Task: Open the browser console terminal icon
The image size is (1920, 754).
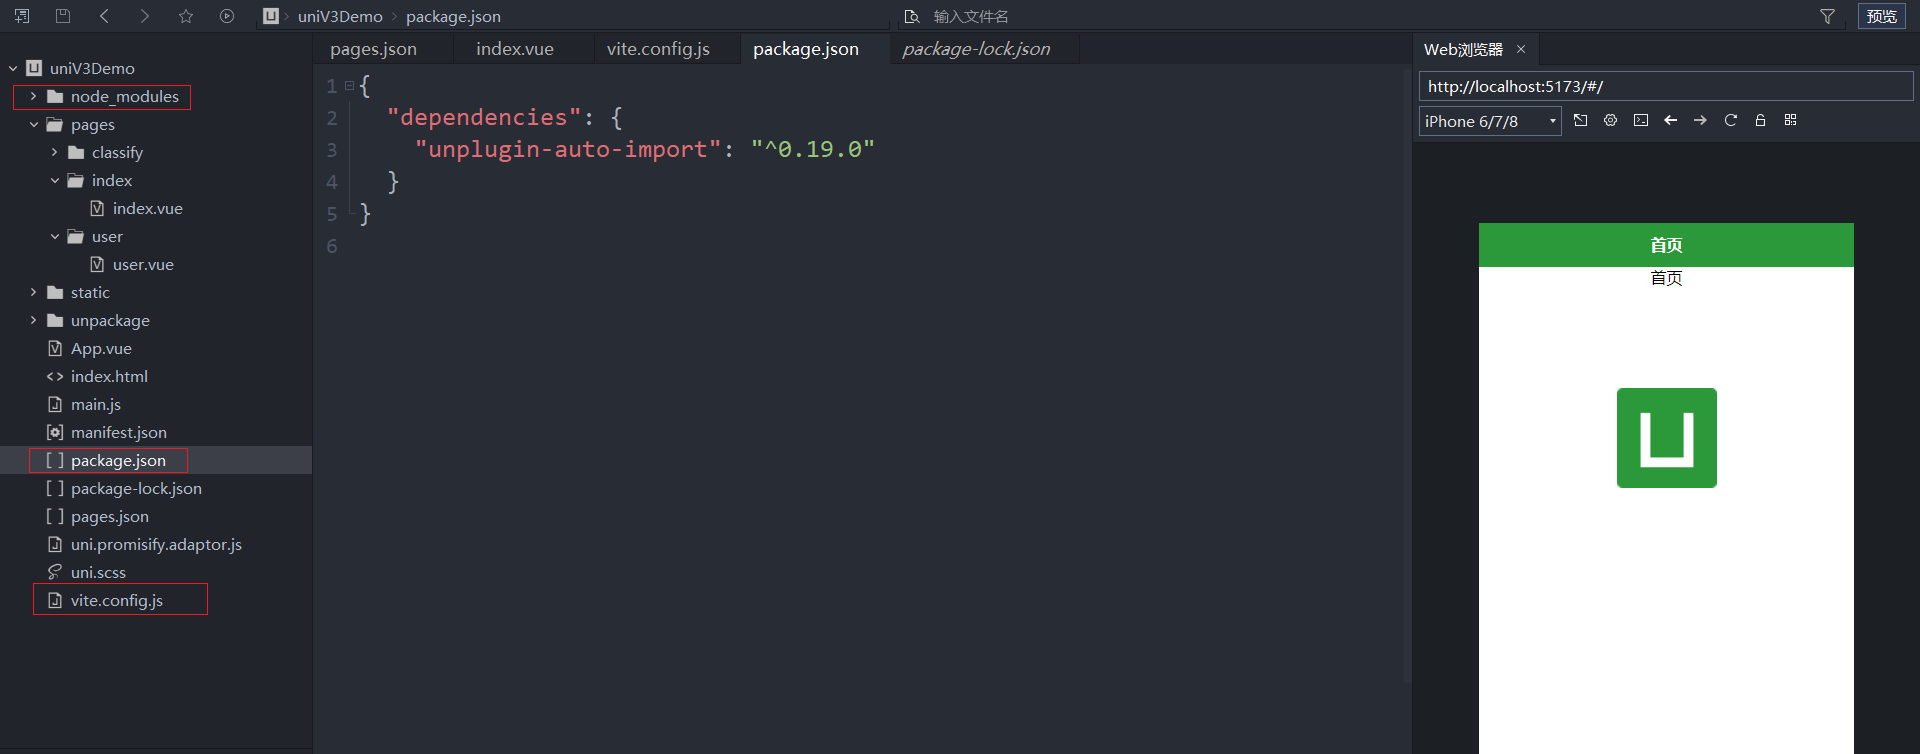Action: tap(1641, 120)
